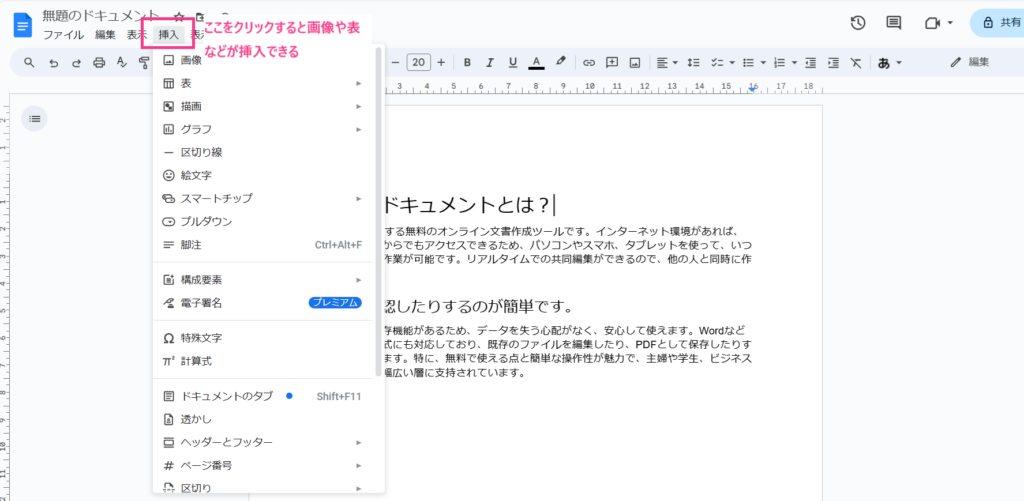The image size is (1024, 501).
Task: Toggle italic formatting
Action: pos(490,62)
